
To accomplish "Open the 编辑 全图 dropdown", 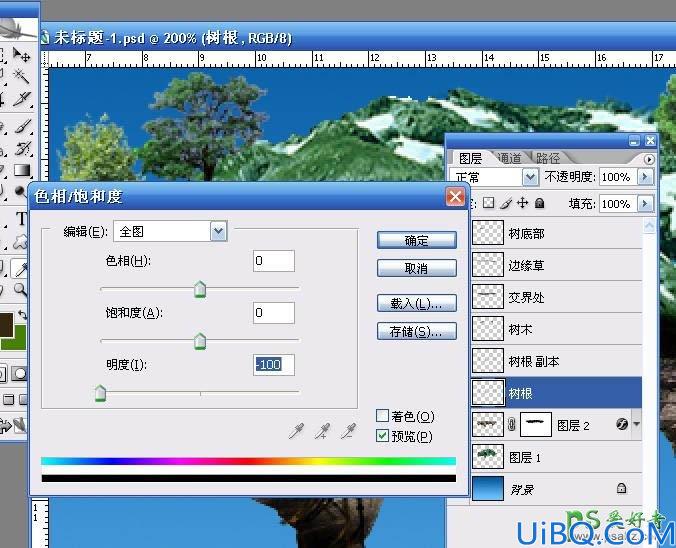I will [x=219, y=232].
